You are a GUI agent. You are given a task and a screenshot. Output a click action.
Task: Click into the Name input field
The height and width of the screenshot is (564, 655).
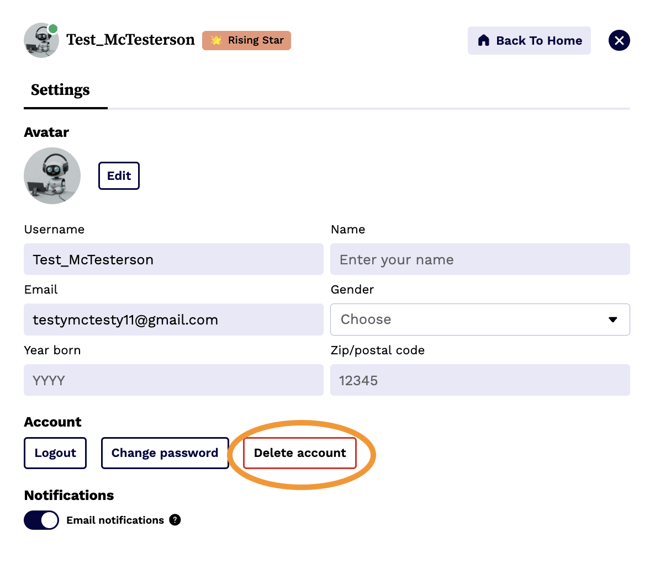(x=480, y=259)
